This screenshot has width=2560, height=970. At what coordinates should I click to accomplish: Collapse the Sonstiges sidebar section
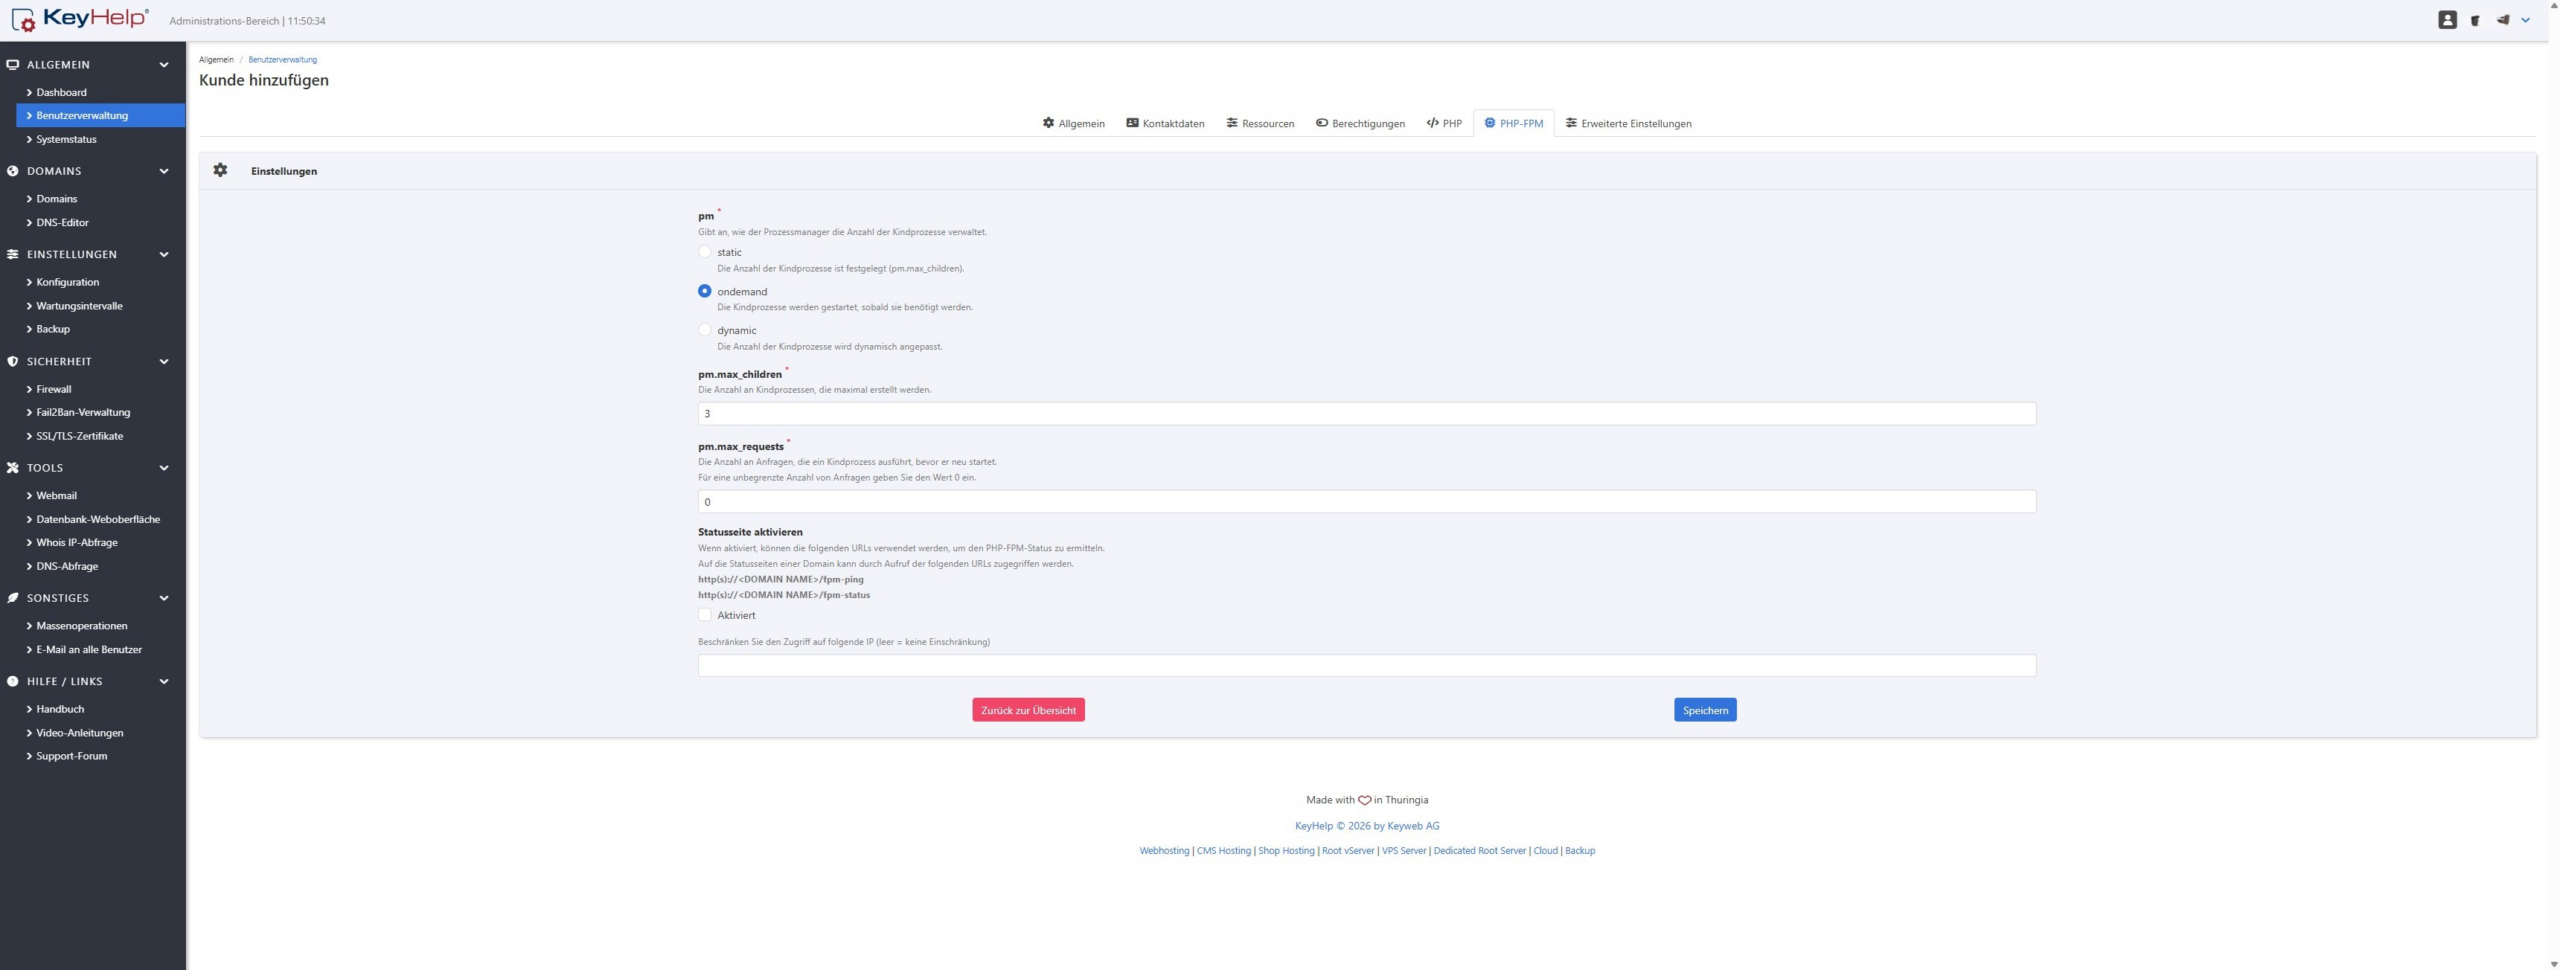click(x=164, y=598)
